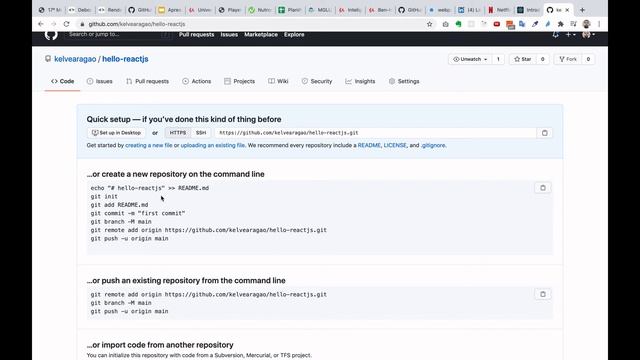
Task: Star the hello-reactjs repository
Action: (x=522, y=59)
